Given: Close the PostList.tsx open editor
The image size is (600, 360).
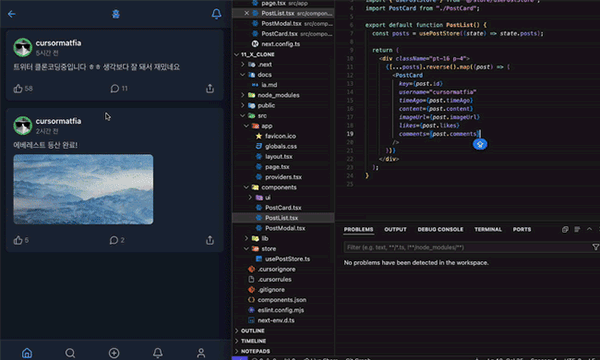Looking at the screenshot, I should 247,13.
